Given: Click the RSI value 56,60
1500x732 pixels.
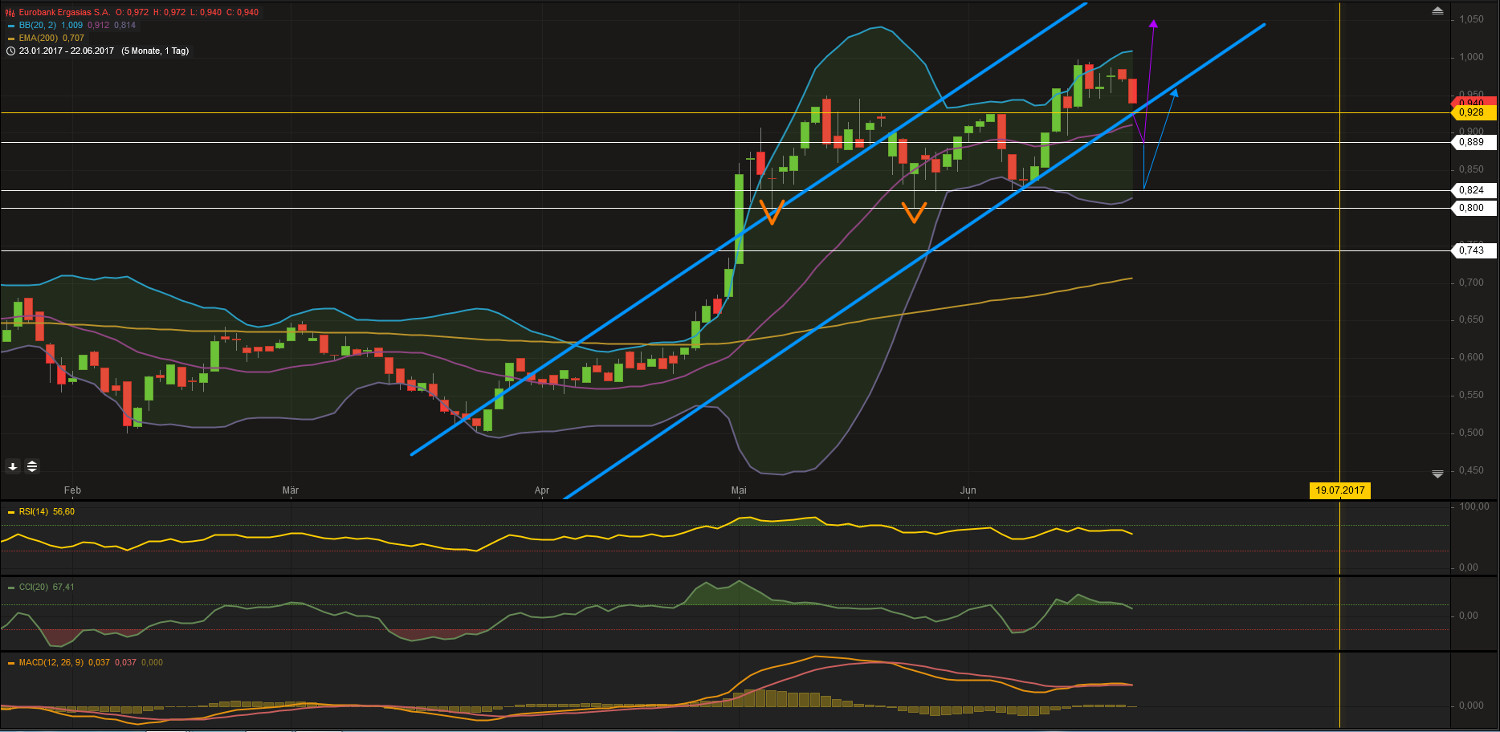Looking at the screenshot, I should (64, 512).
